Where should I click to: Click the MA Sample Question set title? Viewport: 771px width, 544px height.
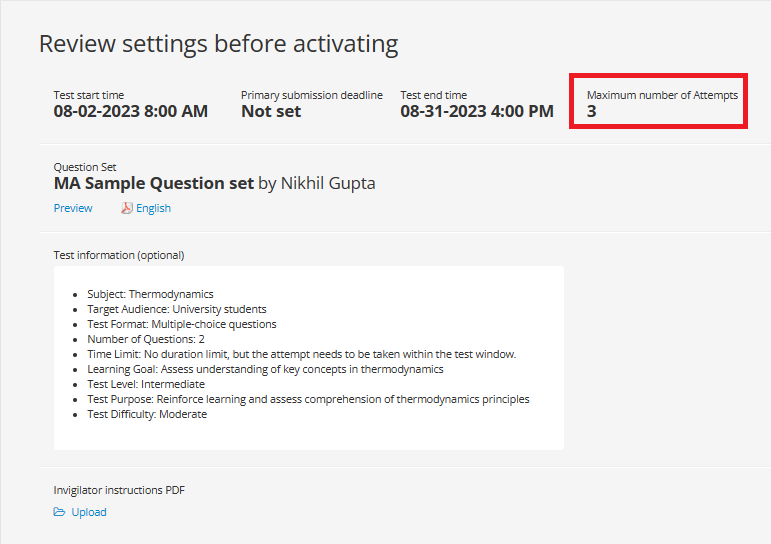[154, 183]
